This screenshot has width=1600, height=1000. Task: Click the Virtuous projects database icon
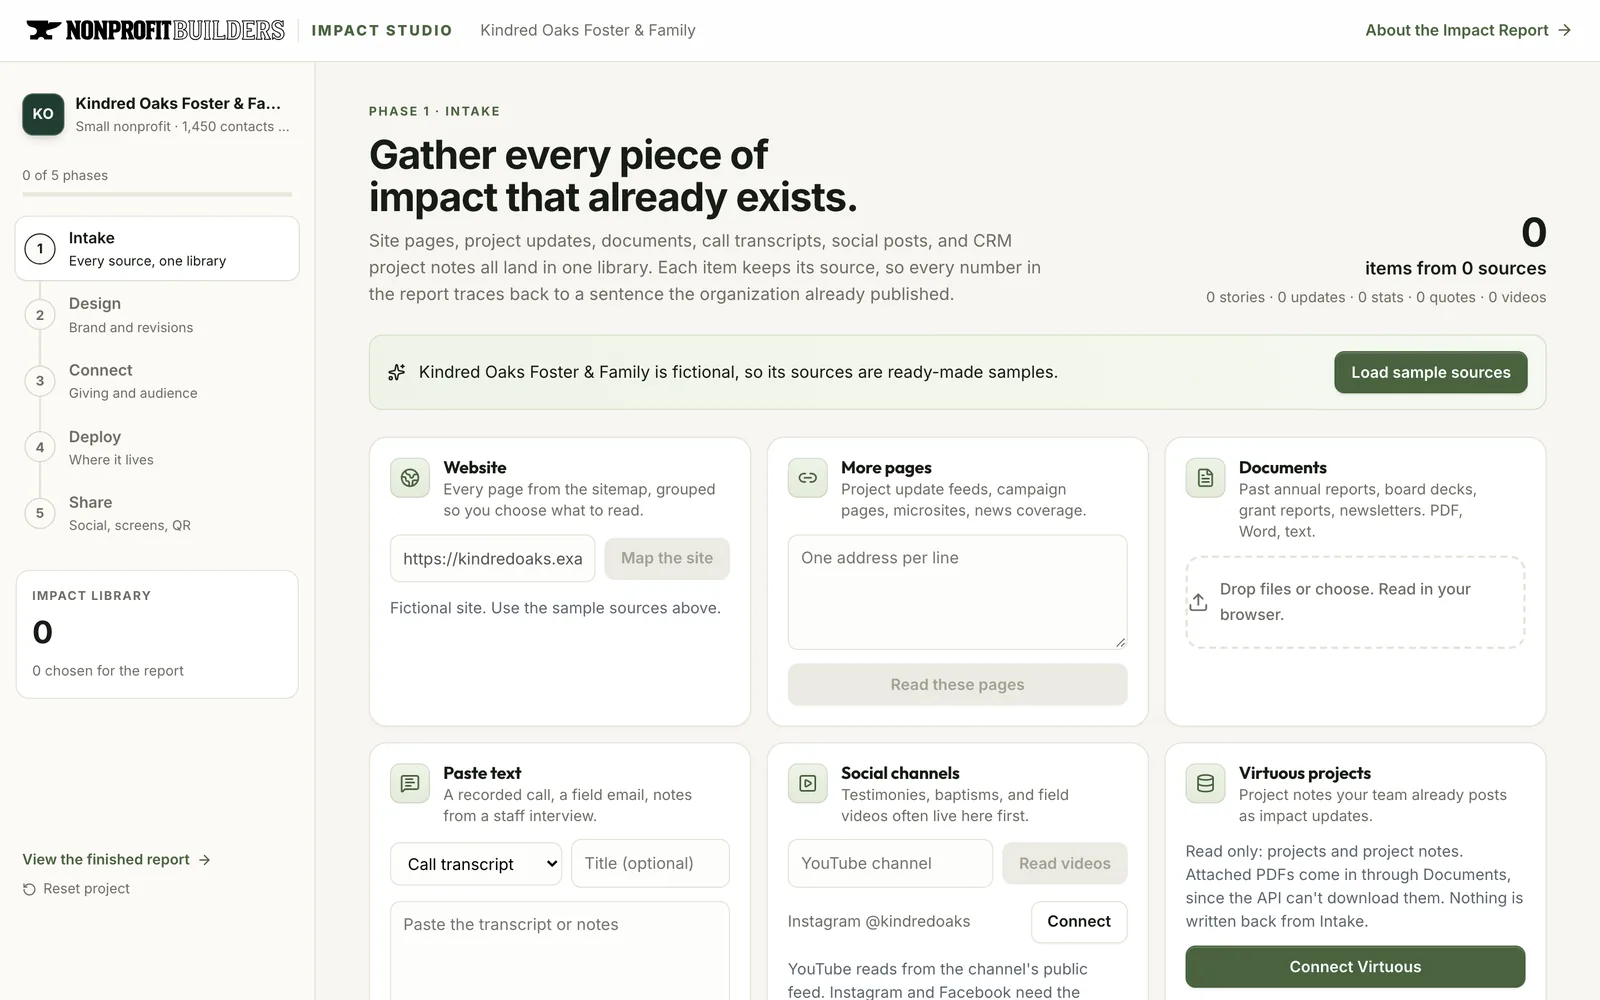coord(1205,784)
